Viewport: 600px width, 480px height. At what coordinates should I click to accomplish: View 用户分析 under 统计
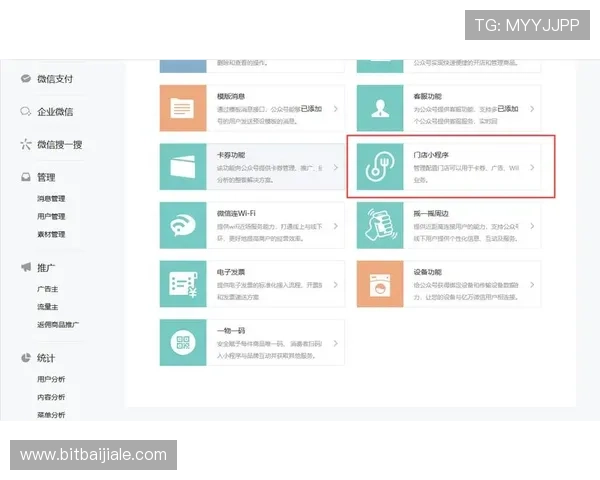51,379
